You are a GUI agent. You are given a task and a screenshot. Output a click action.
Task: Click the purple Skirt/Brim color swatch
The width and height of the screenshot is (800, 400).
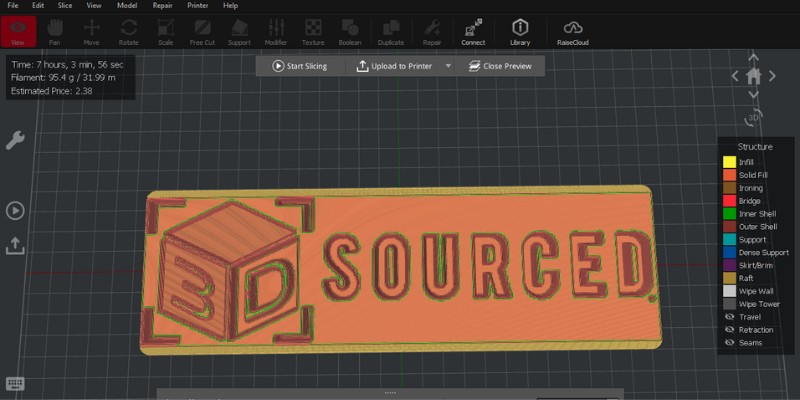point(730,265)
